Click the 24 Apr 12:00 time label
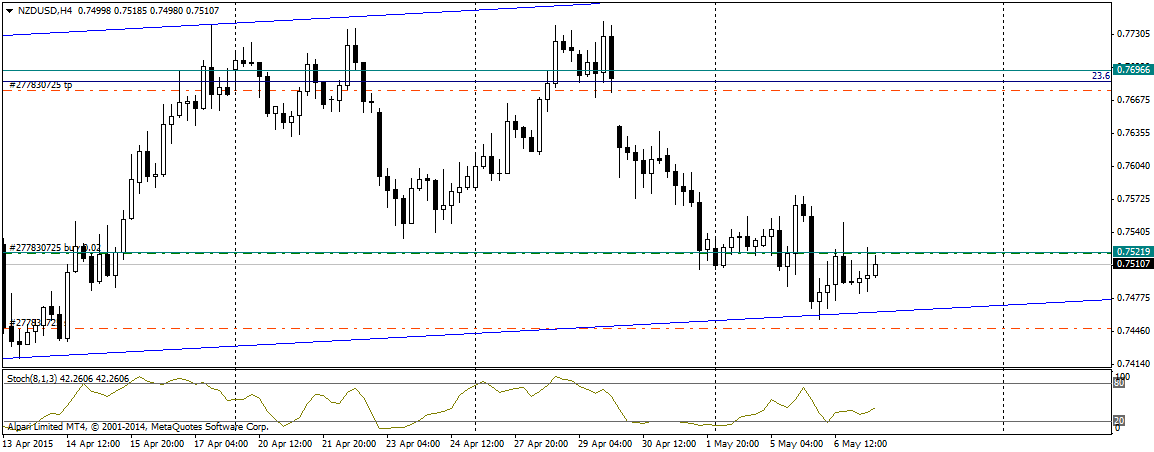1154x452 pixels. click(x=478, y=445)
